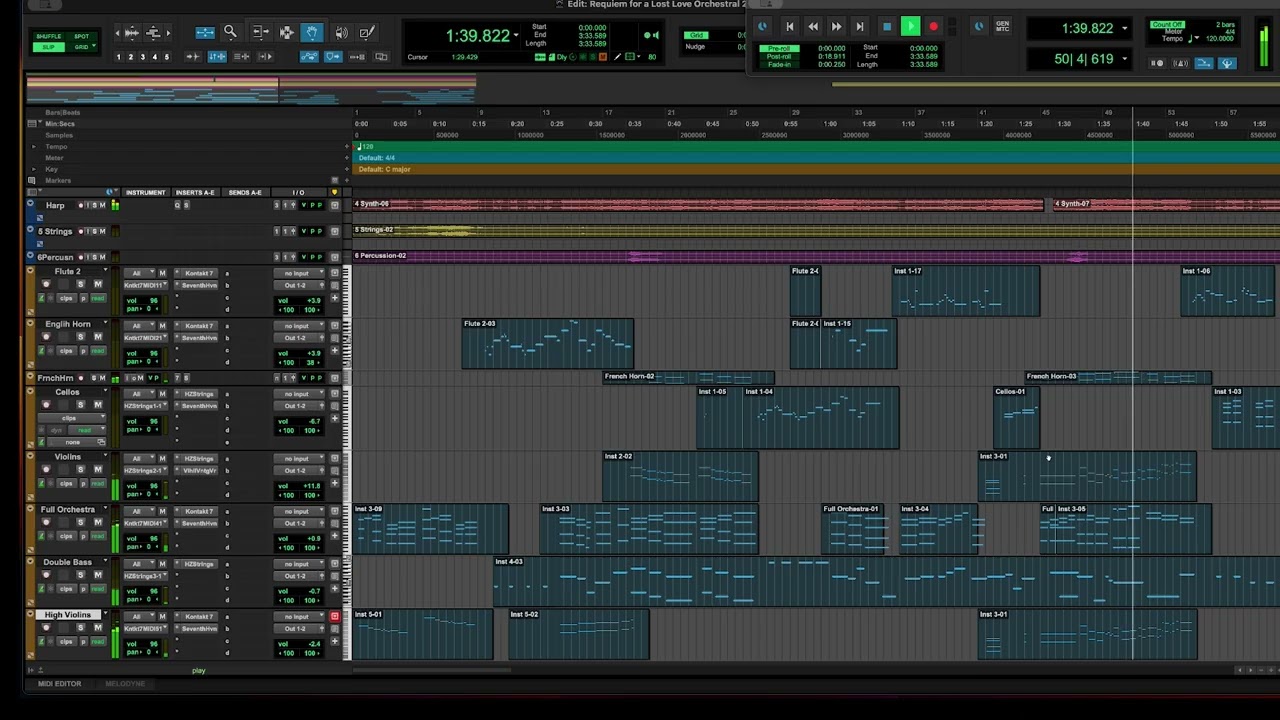Image resolution: width=1280 pixels, height=720 pixels.
Task: Toggle Fade-in in transport
Action: click(779, 65)
